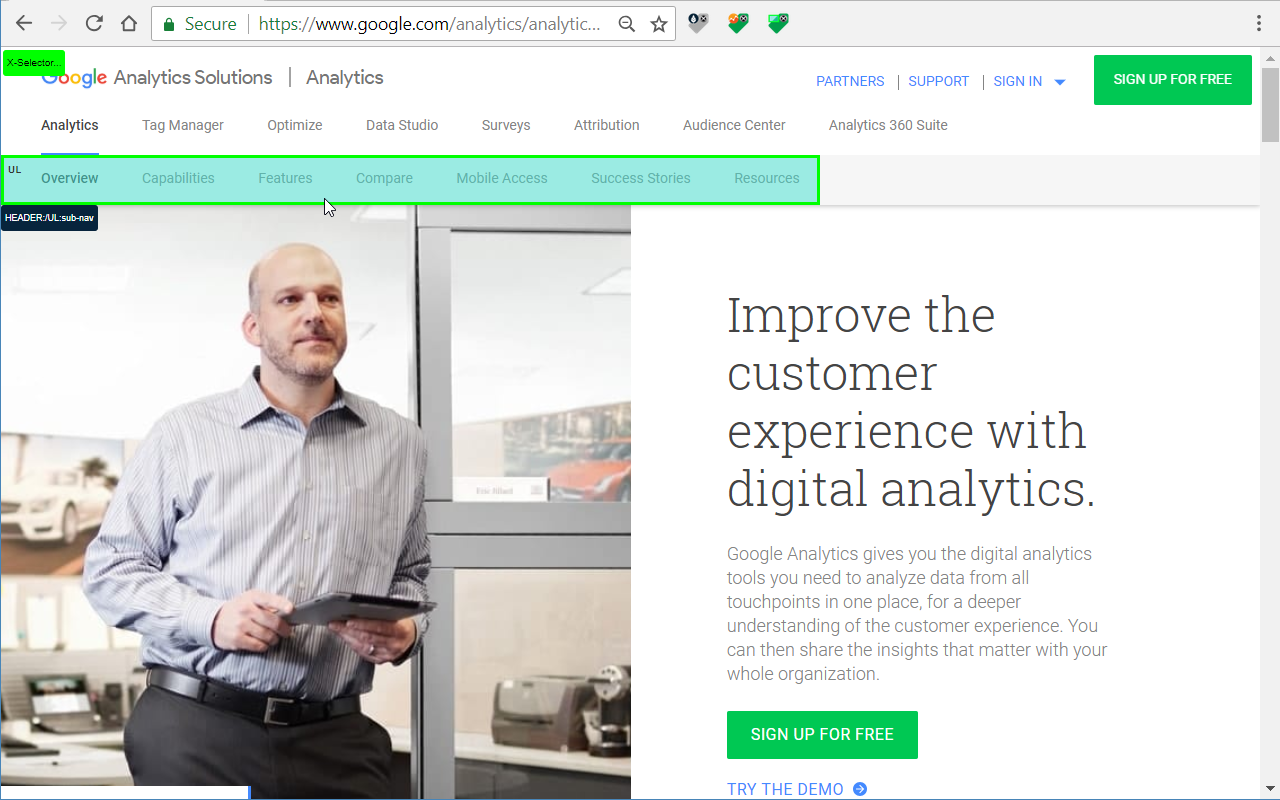The height and width of the screenshot is (800, 1280).
Task: Reload the page with the refresh icon
Action: (94, 23)
